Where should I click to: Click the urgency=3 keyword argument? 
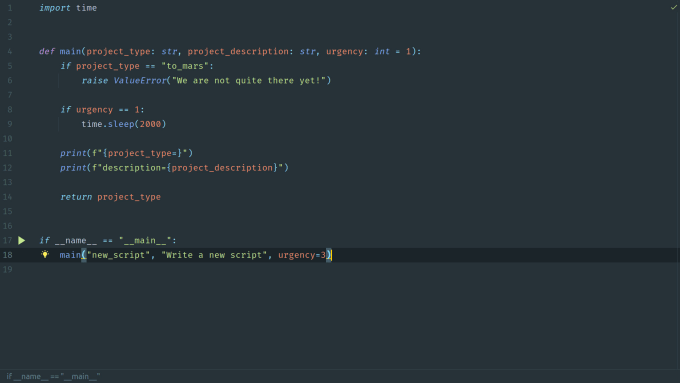pyautogui.click(x=302, y=255)
